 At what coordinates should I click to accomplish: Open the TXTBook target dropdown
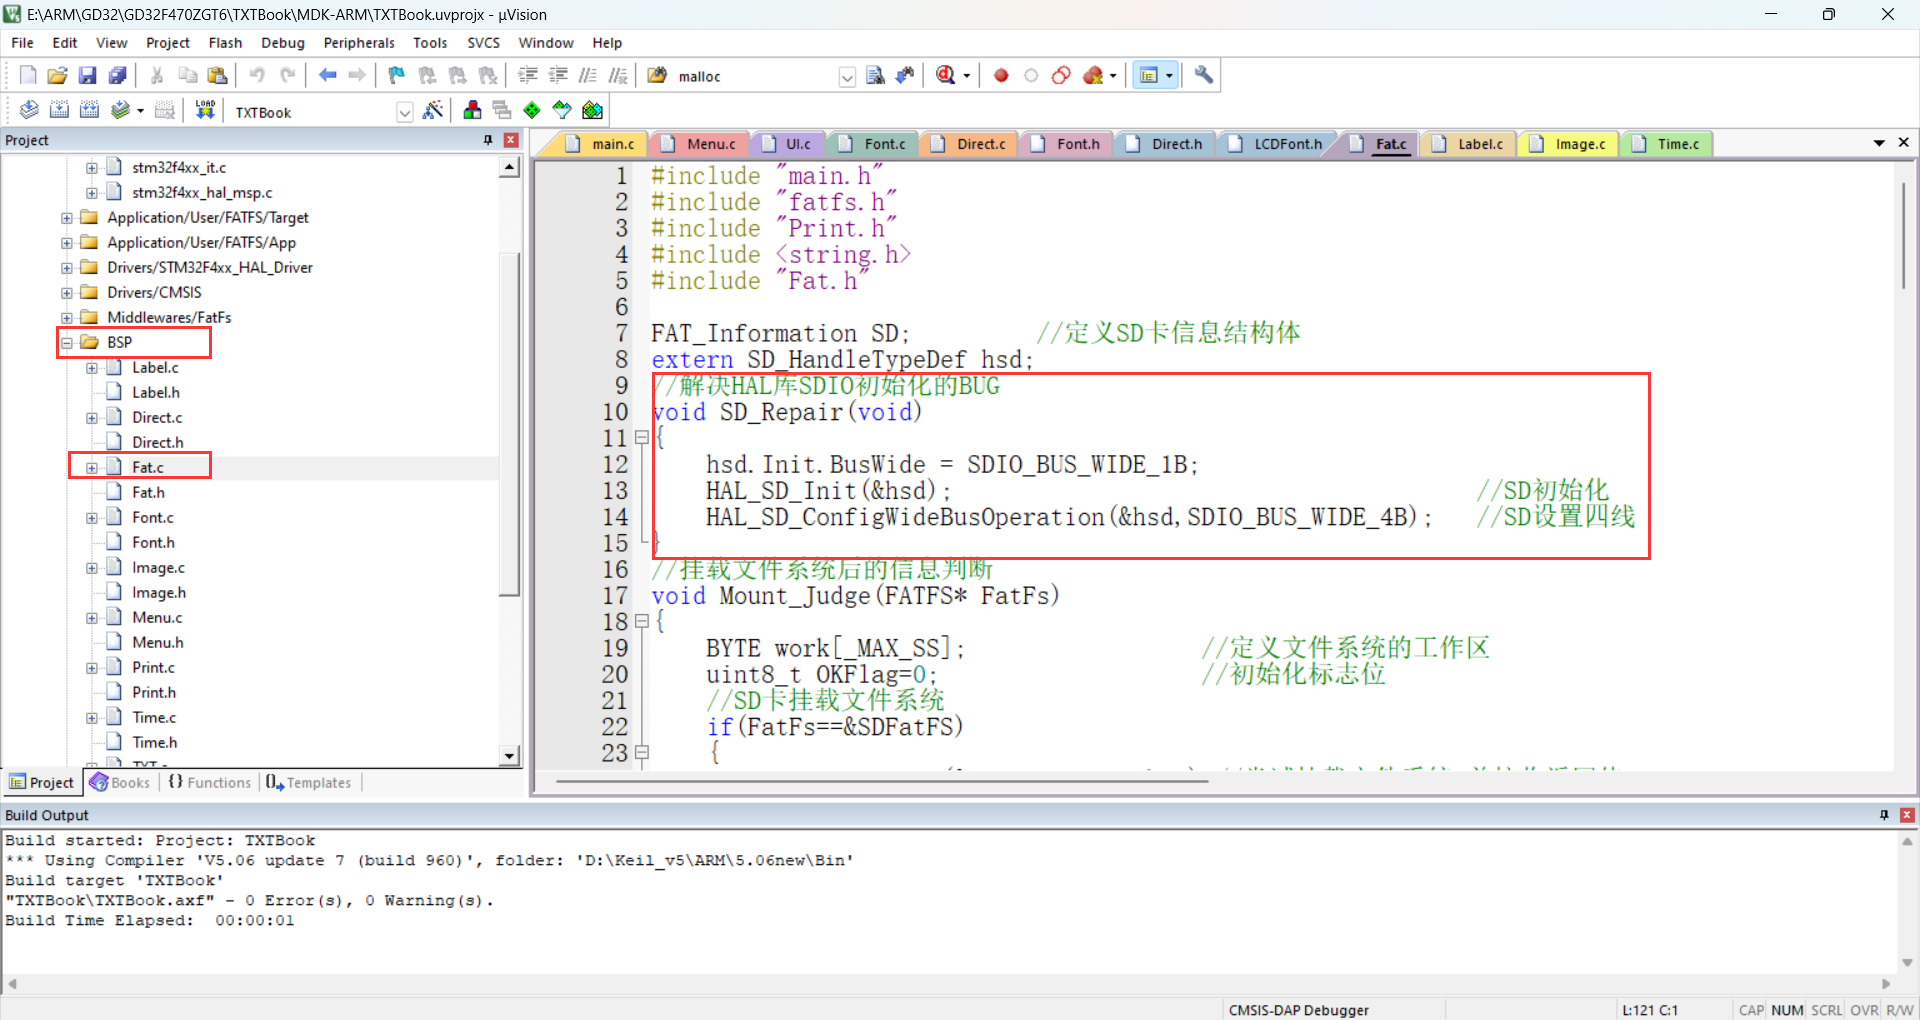pos(405,112)
